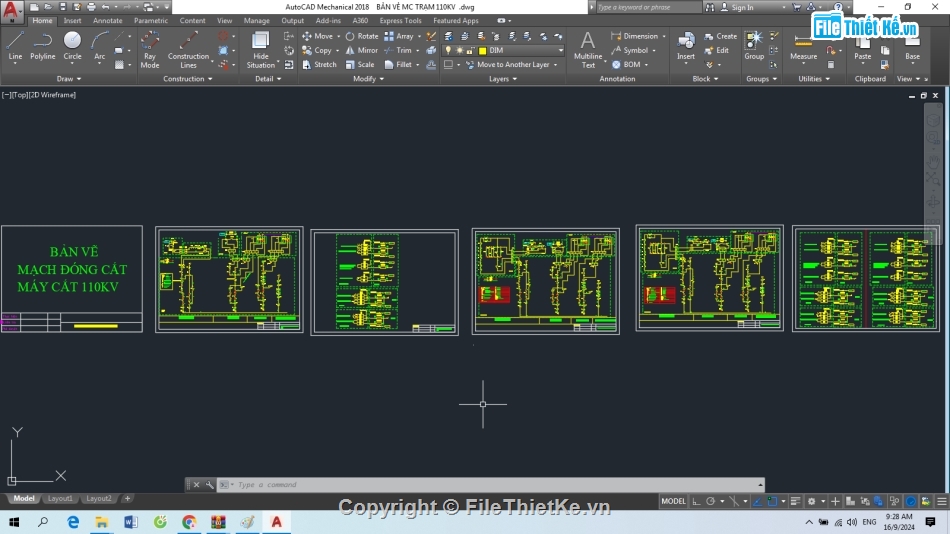950x534 pixels.
Task: Switch to the Layout1 tab
Action: tap(60, 498)
